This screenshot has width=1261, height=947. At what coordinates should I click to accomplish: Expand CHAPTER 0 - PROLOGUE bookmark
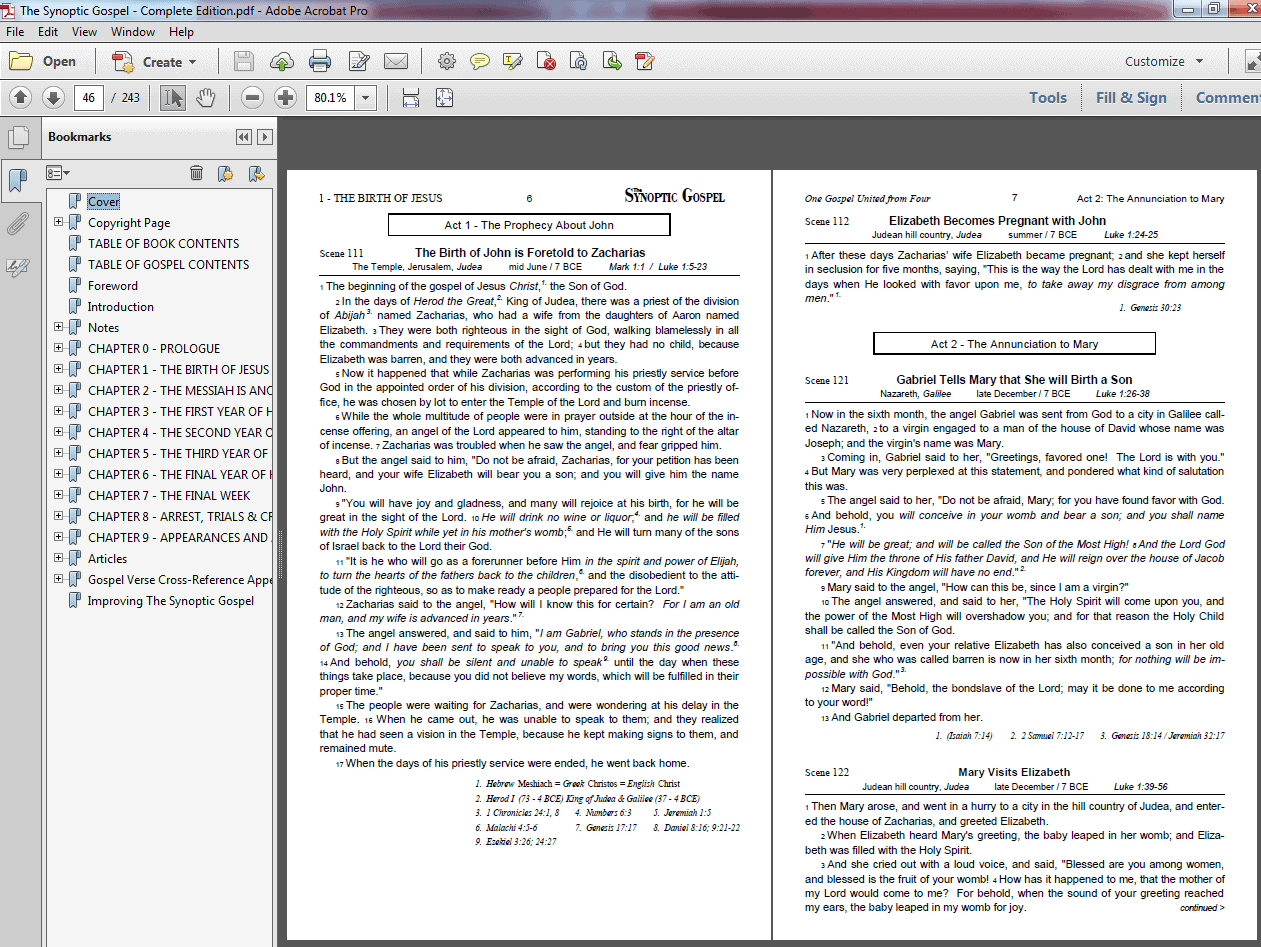tap(59, 349)
